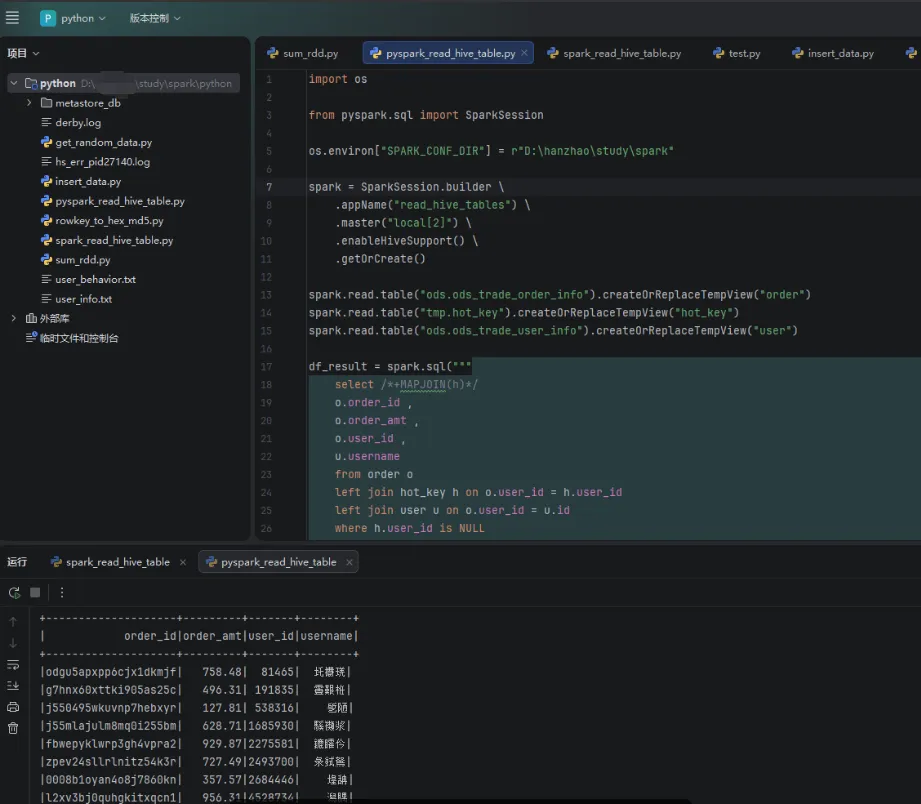Click the library icon beside 外部库
The height and width of the screenshot is (804, 921).
coord(31,318)
